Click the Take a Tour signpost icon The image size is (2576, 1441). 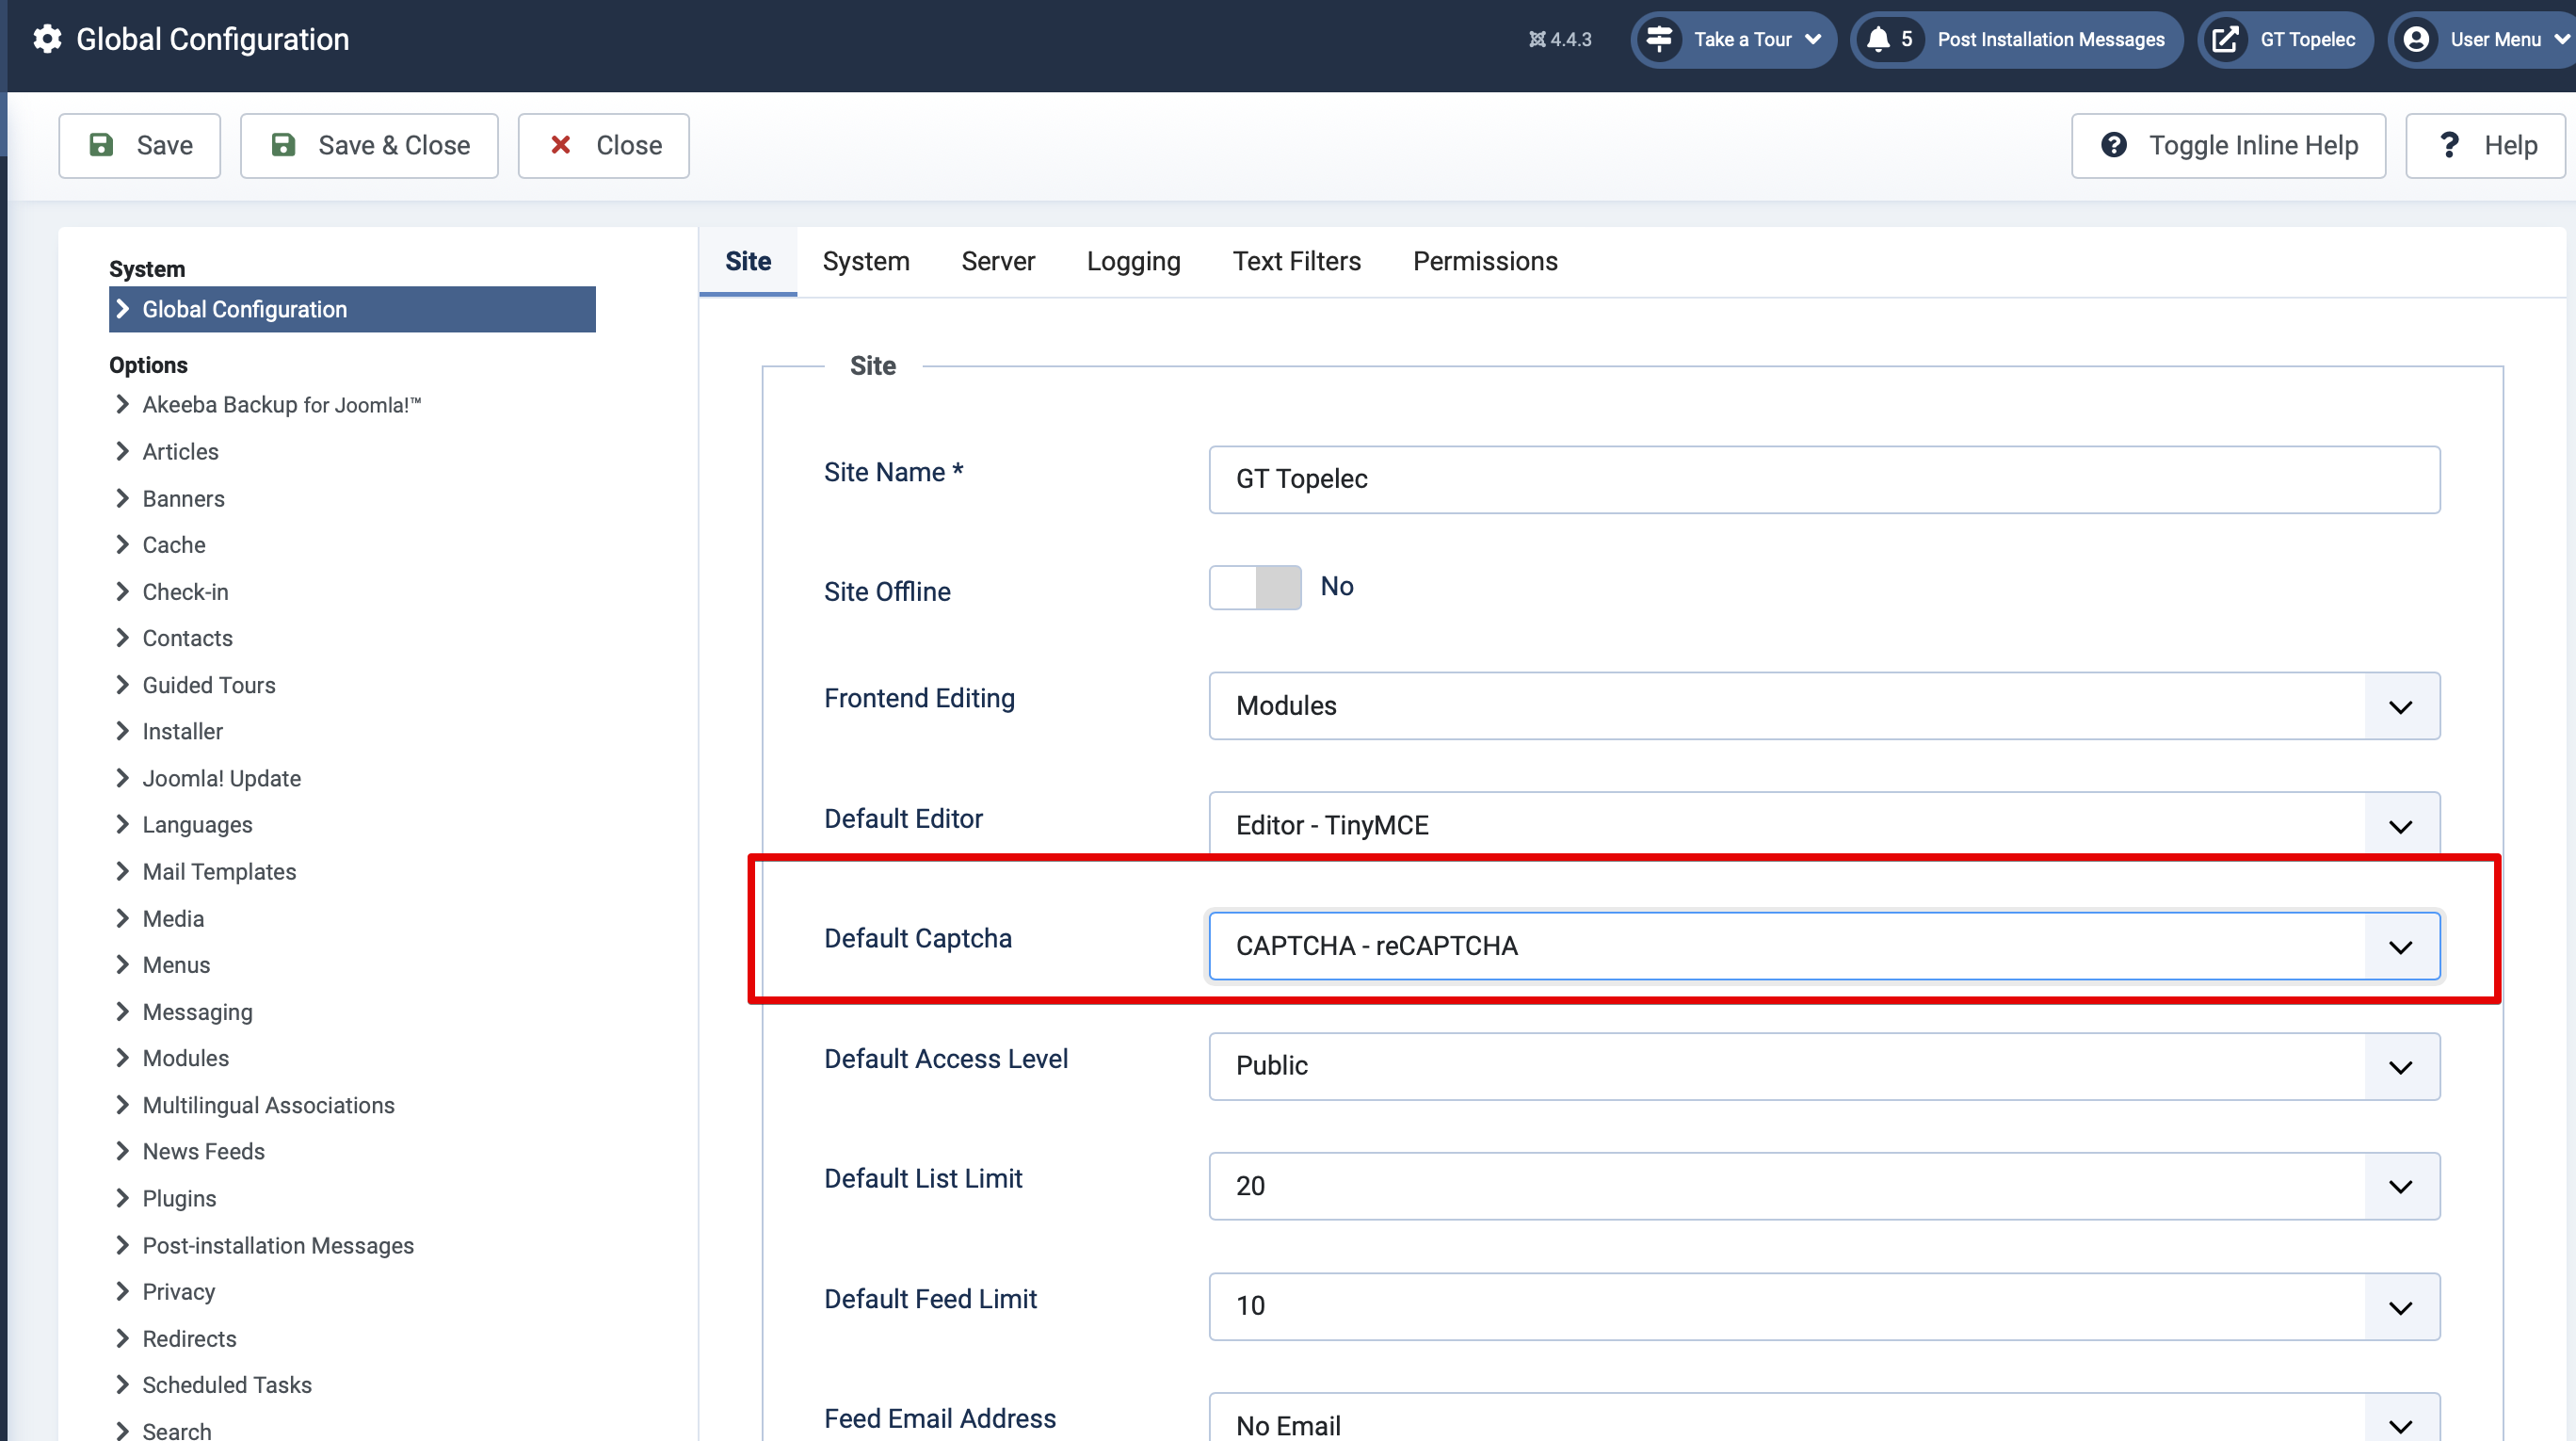pyautogui.click(x=1659, y=39)
